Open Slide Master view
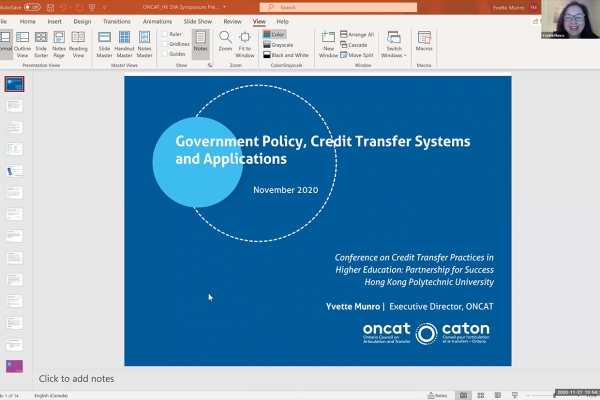 [x=104, y=44]
